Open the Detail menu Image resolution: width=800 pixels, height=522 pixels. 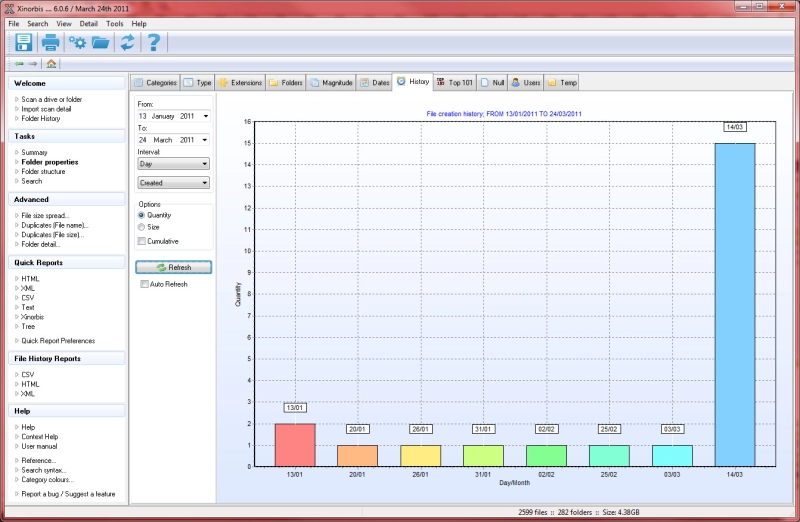tap(88, 23)
